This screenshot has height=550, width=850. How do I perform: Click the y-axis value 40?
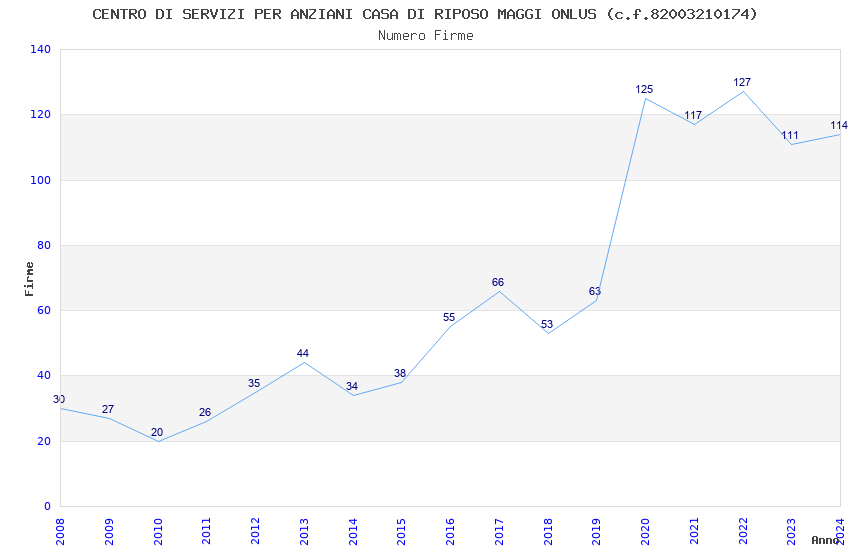tap(44, 376)
